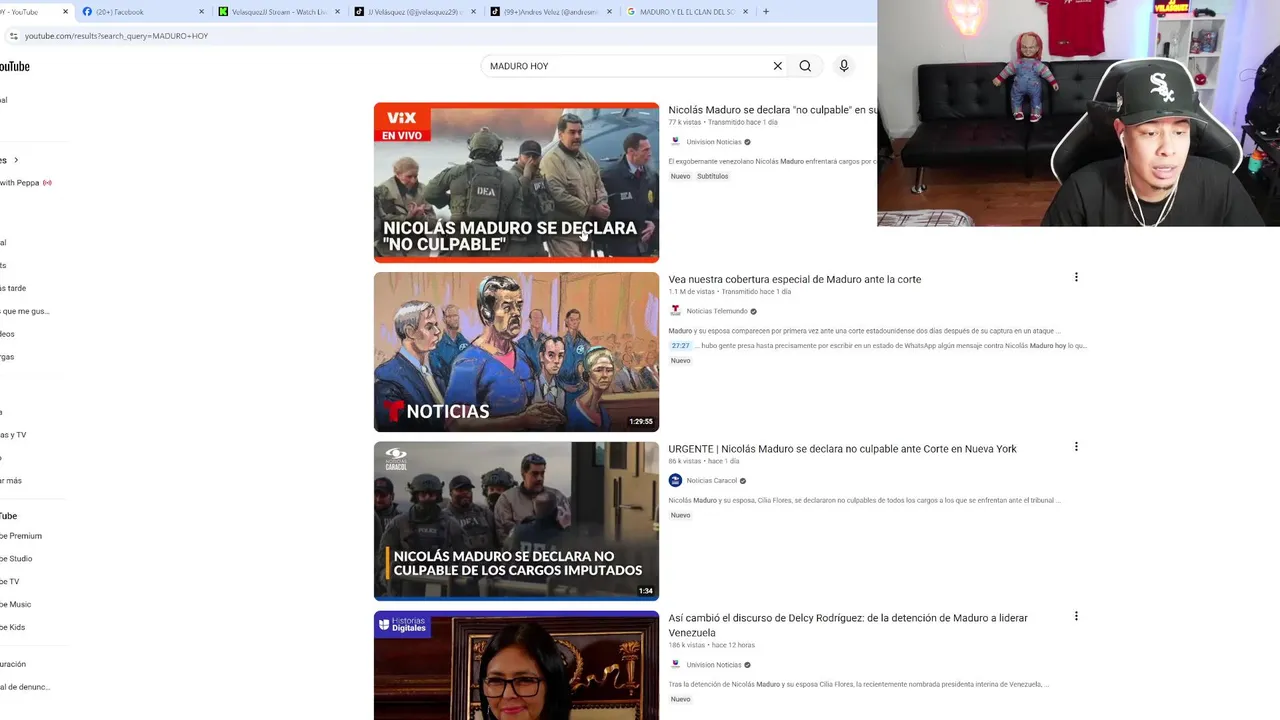Image resolution: width=1280 pixels, height=720 pixels.
Task: View site information icon in address bar
Action: [x=13, y=36]
